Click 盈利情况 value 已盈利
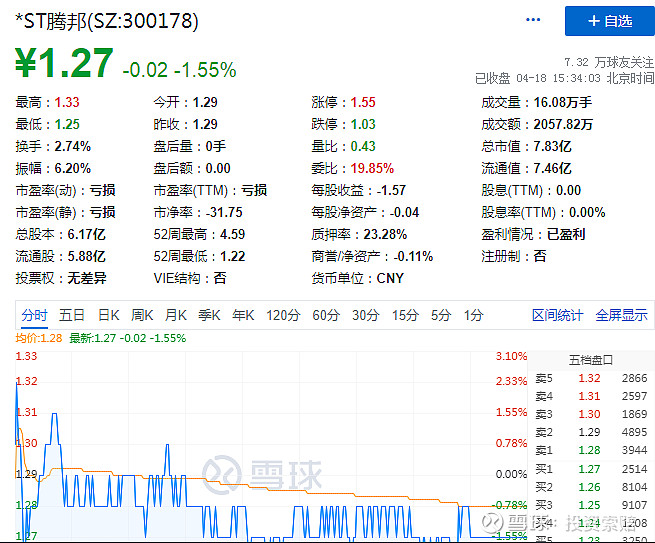 [x=566, y=234]
